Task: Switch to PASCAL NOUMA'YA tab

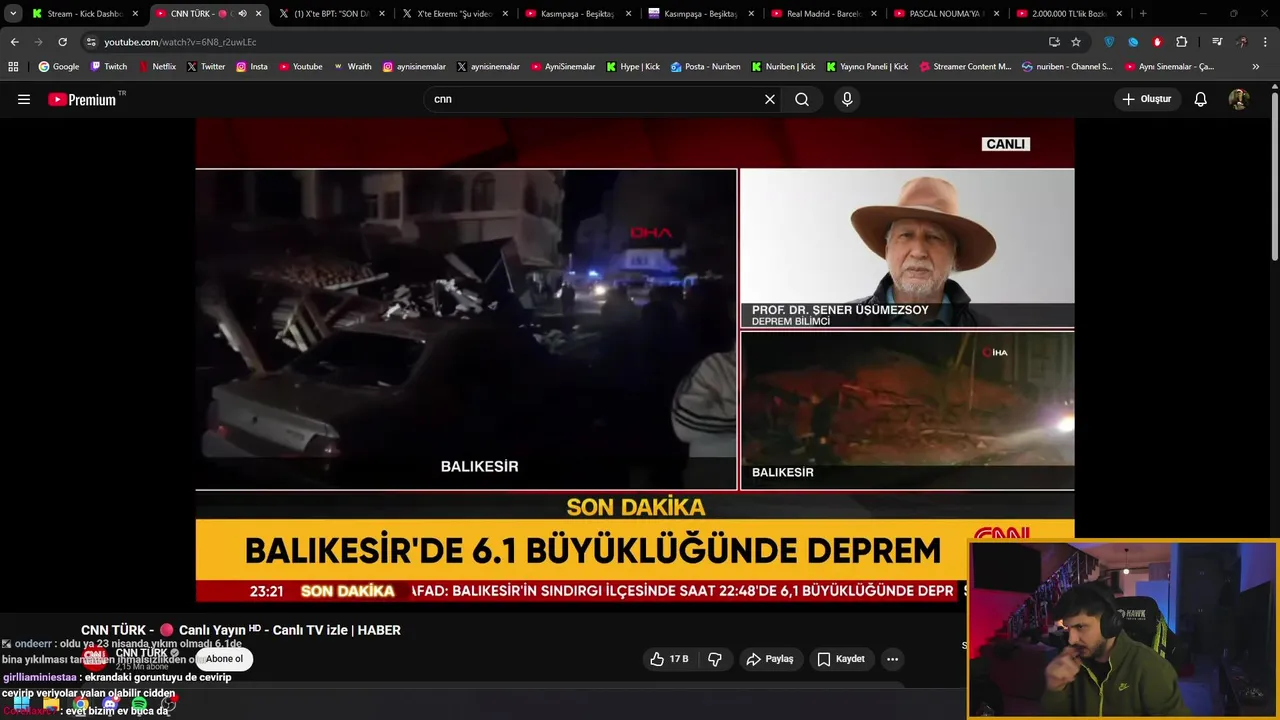Action: click(946, 14)
